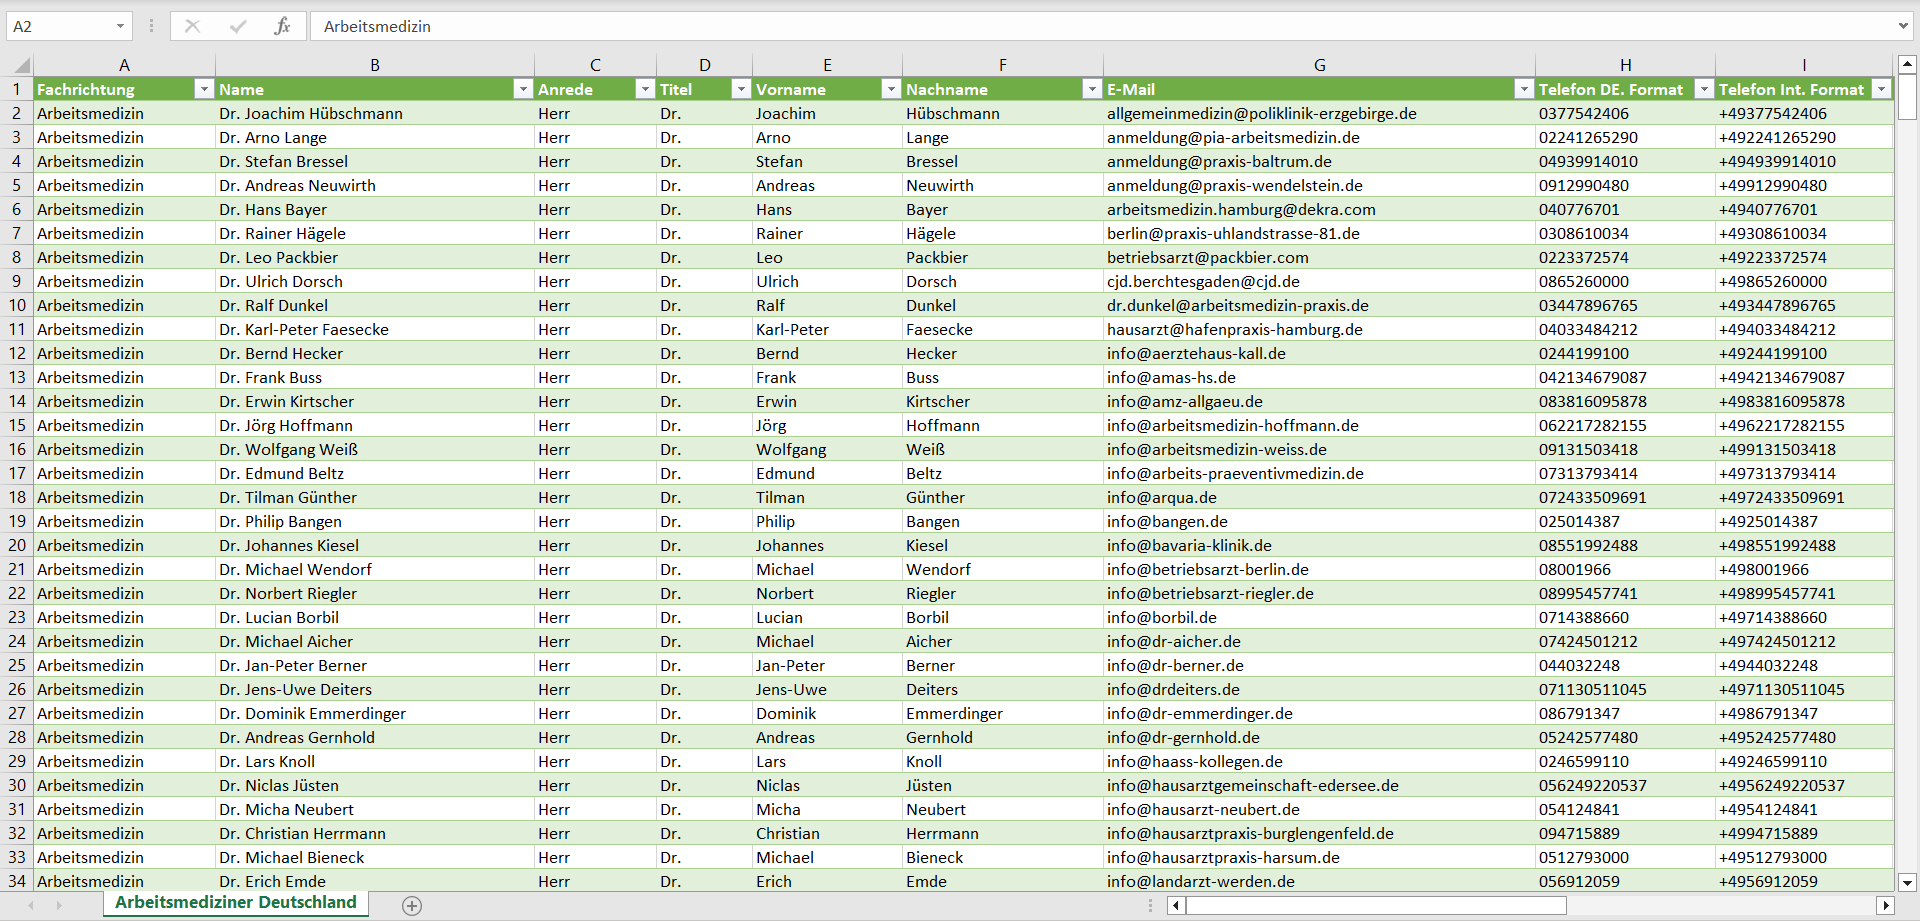Open the Insert Function fx button
The height and width of the screenshot is (921, 1920).
282,26
